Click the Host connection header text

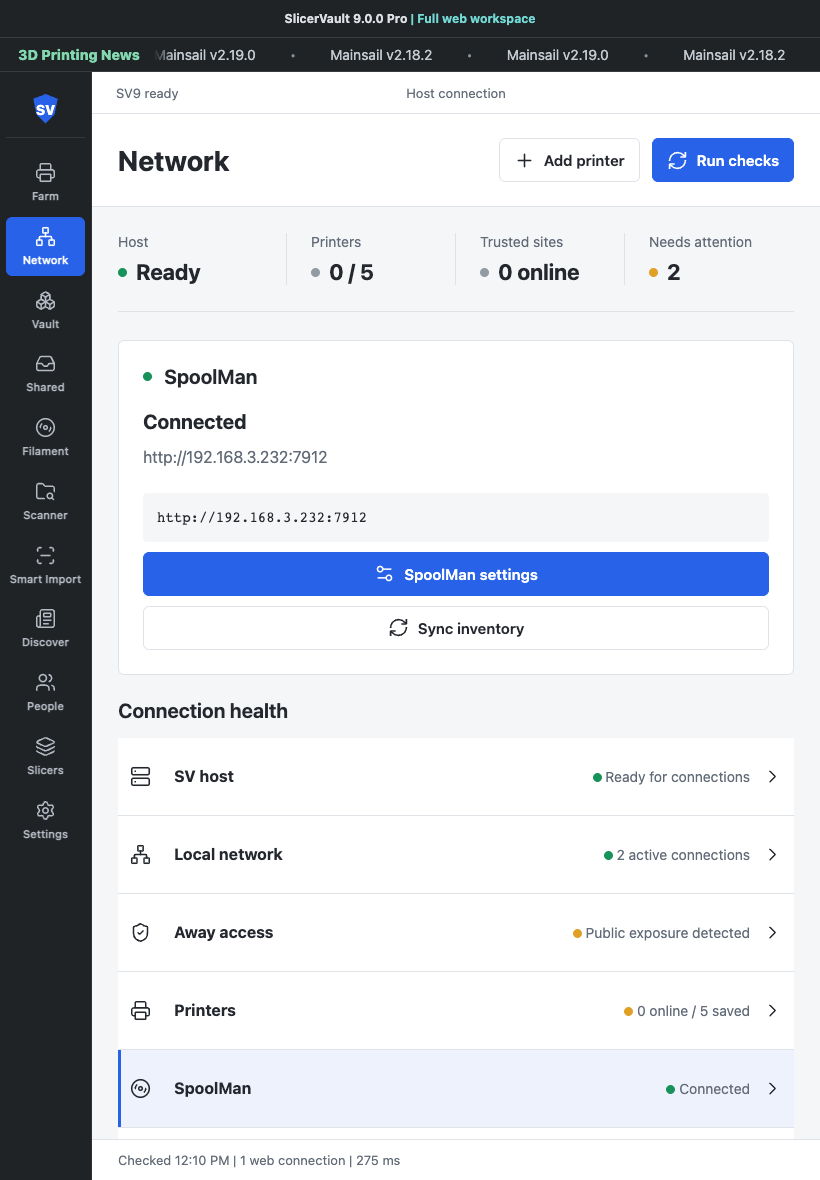pos(456,93)
